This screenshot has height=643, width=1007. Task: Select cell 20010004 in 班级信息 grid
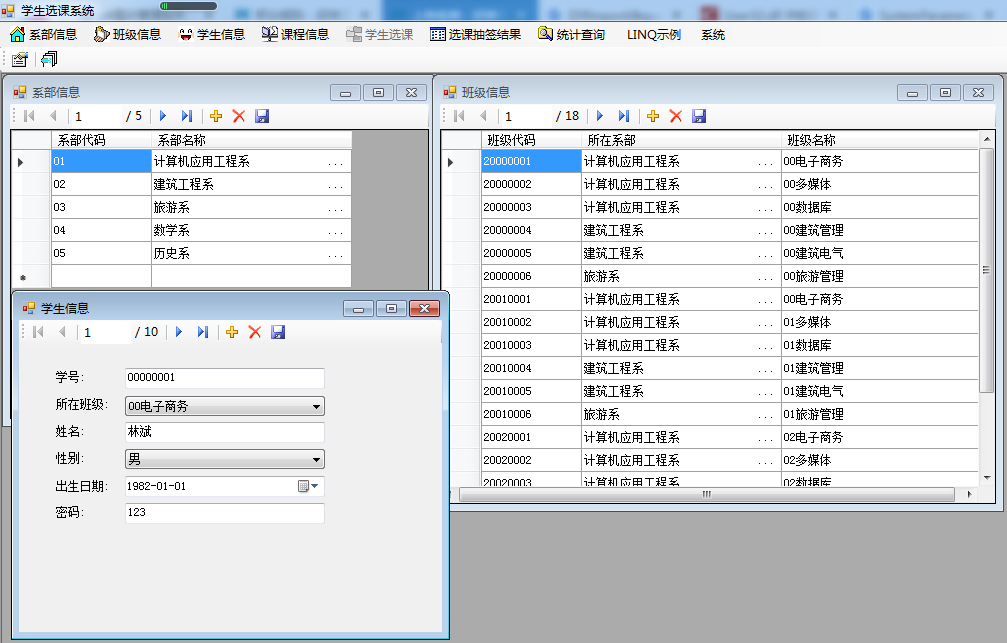[531, 369]
